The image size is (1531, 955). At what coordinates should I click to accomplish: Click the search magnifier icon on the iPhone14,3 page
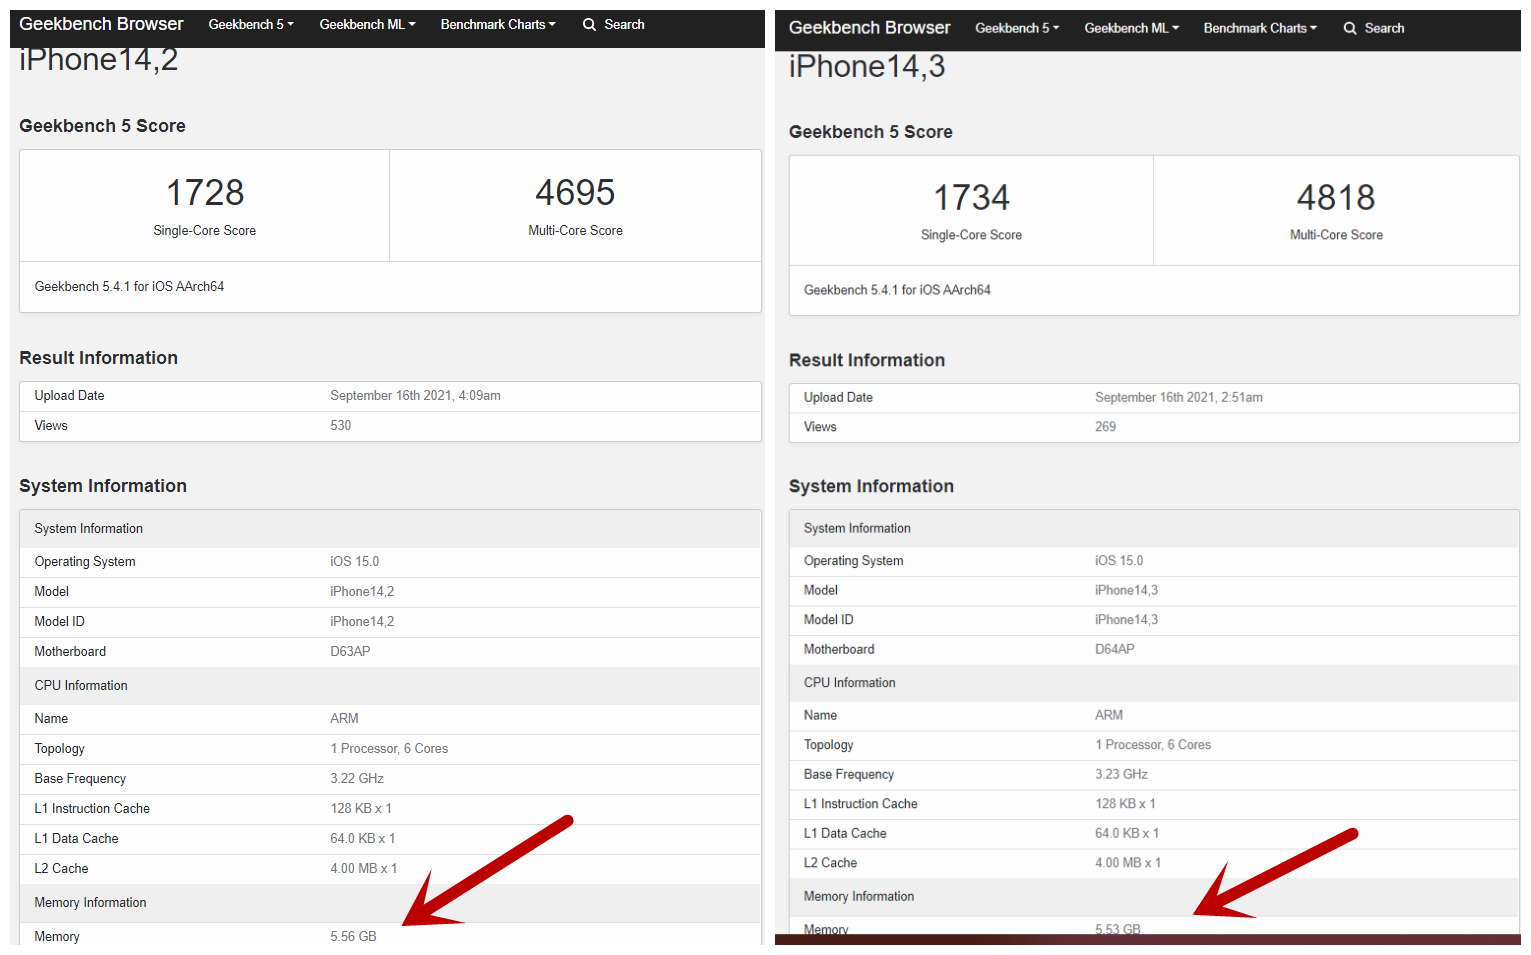[x=1350, y=29]
